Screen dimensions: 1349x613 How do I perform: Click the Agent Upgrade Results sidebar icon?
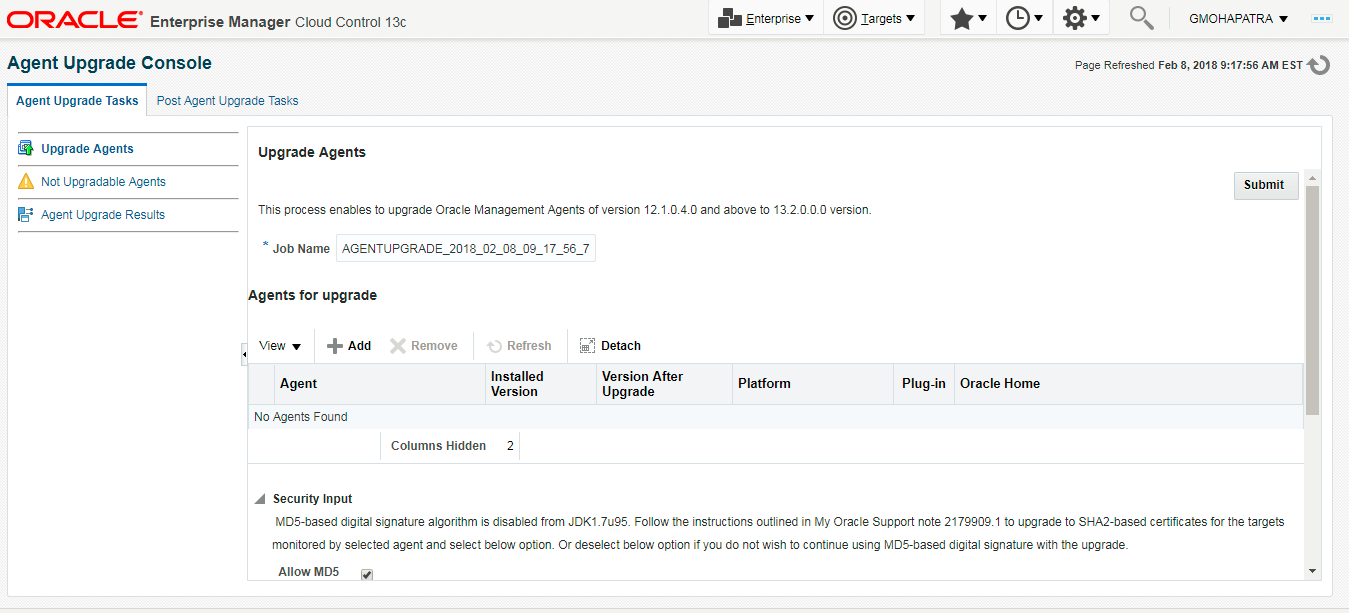(26, 214)
